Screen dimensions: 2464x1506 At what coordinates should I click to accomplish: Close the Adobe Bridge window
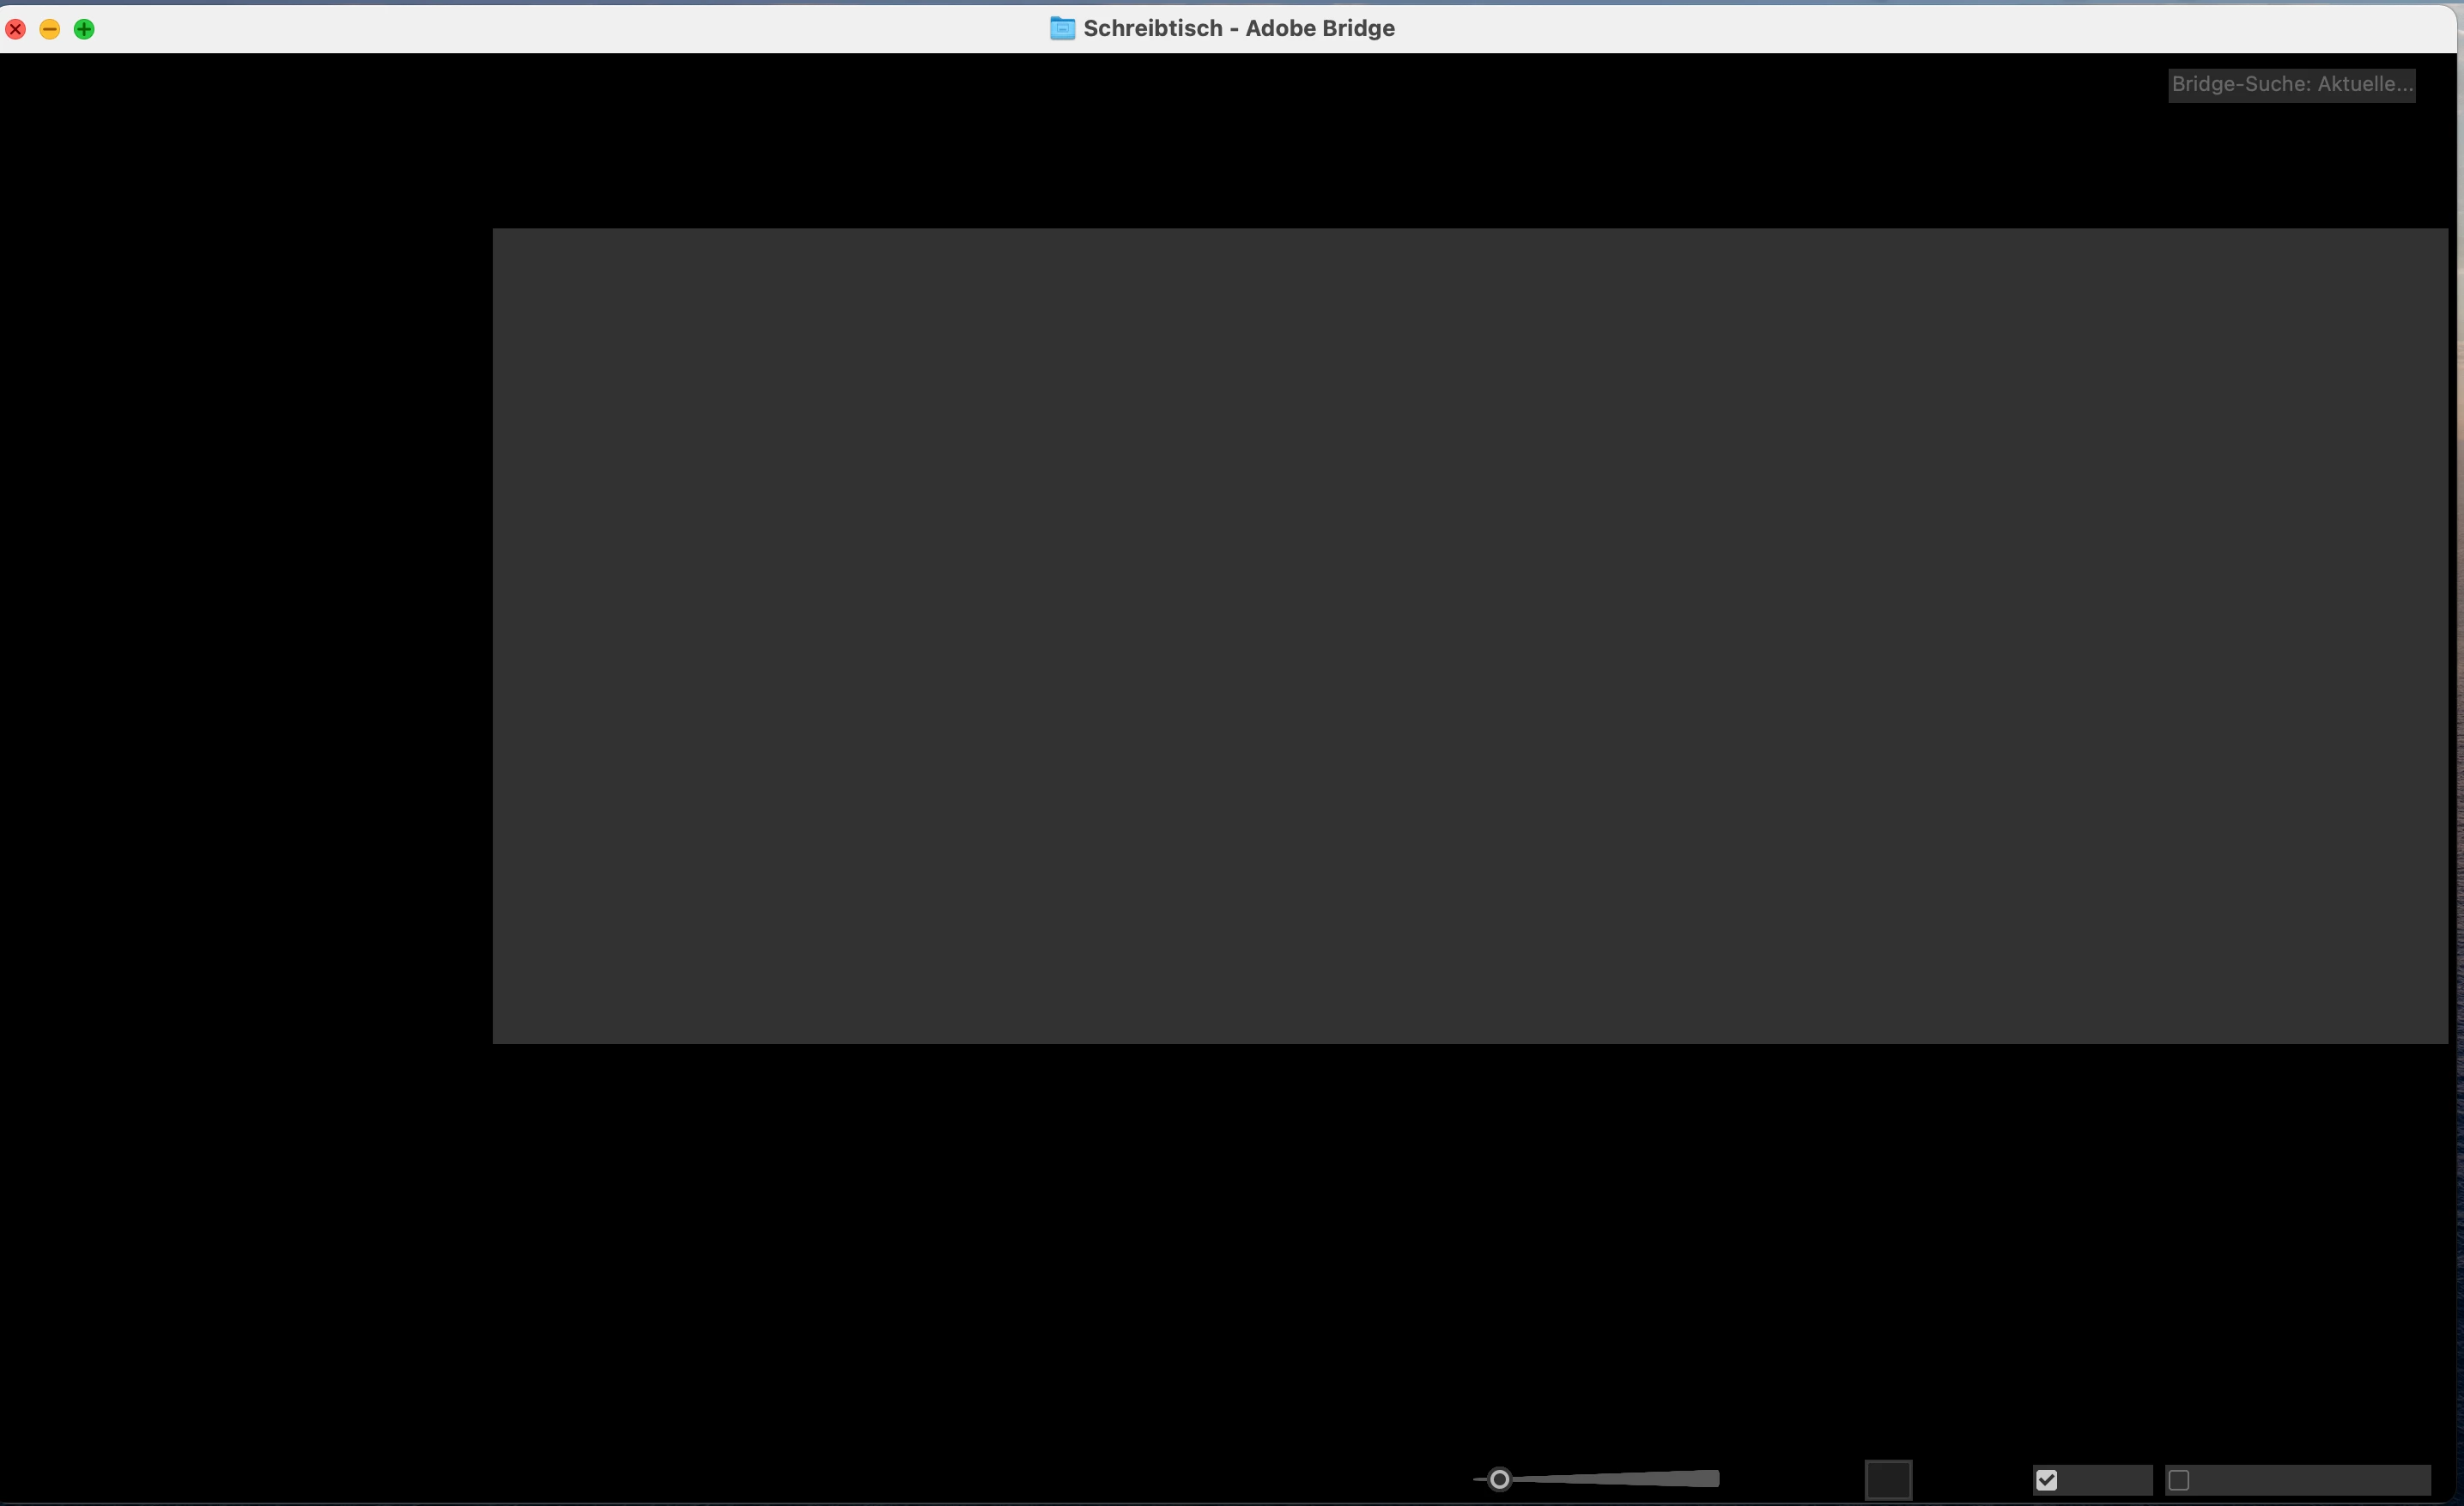[16, 29]
